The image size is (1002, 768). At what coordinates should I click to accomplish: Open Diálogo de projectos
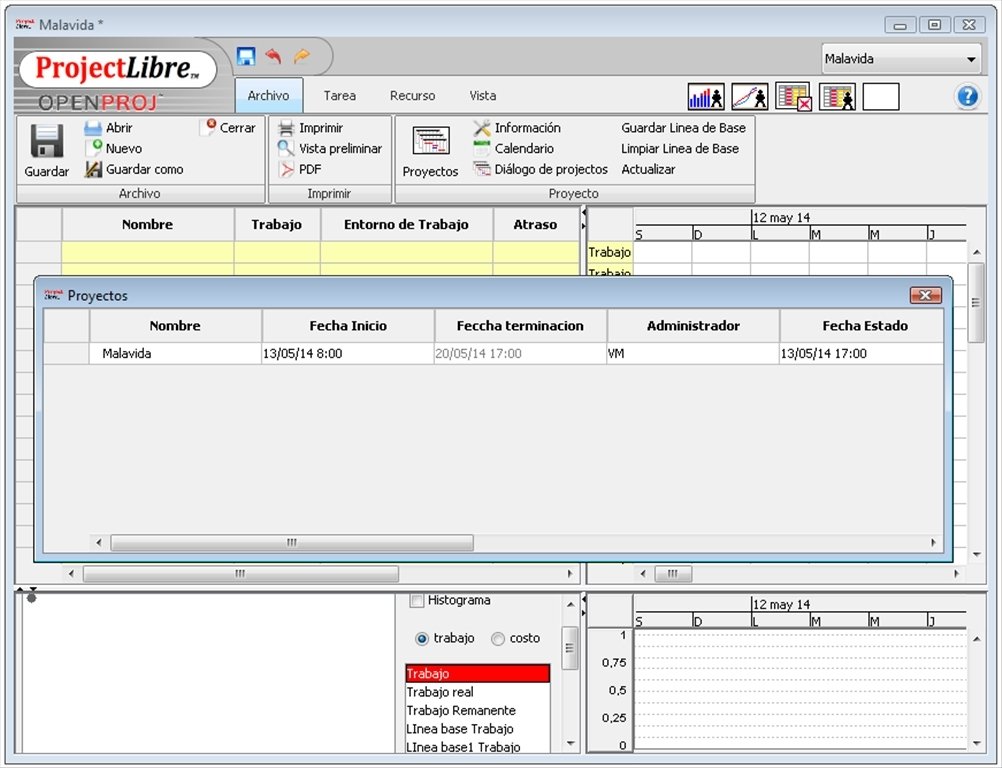(540, 169)
